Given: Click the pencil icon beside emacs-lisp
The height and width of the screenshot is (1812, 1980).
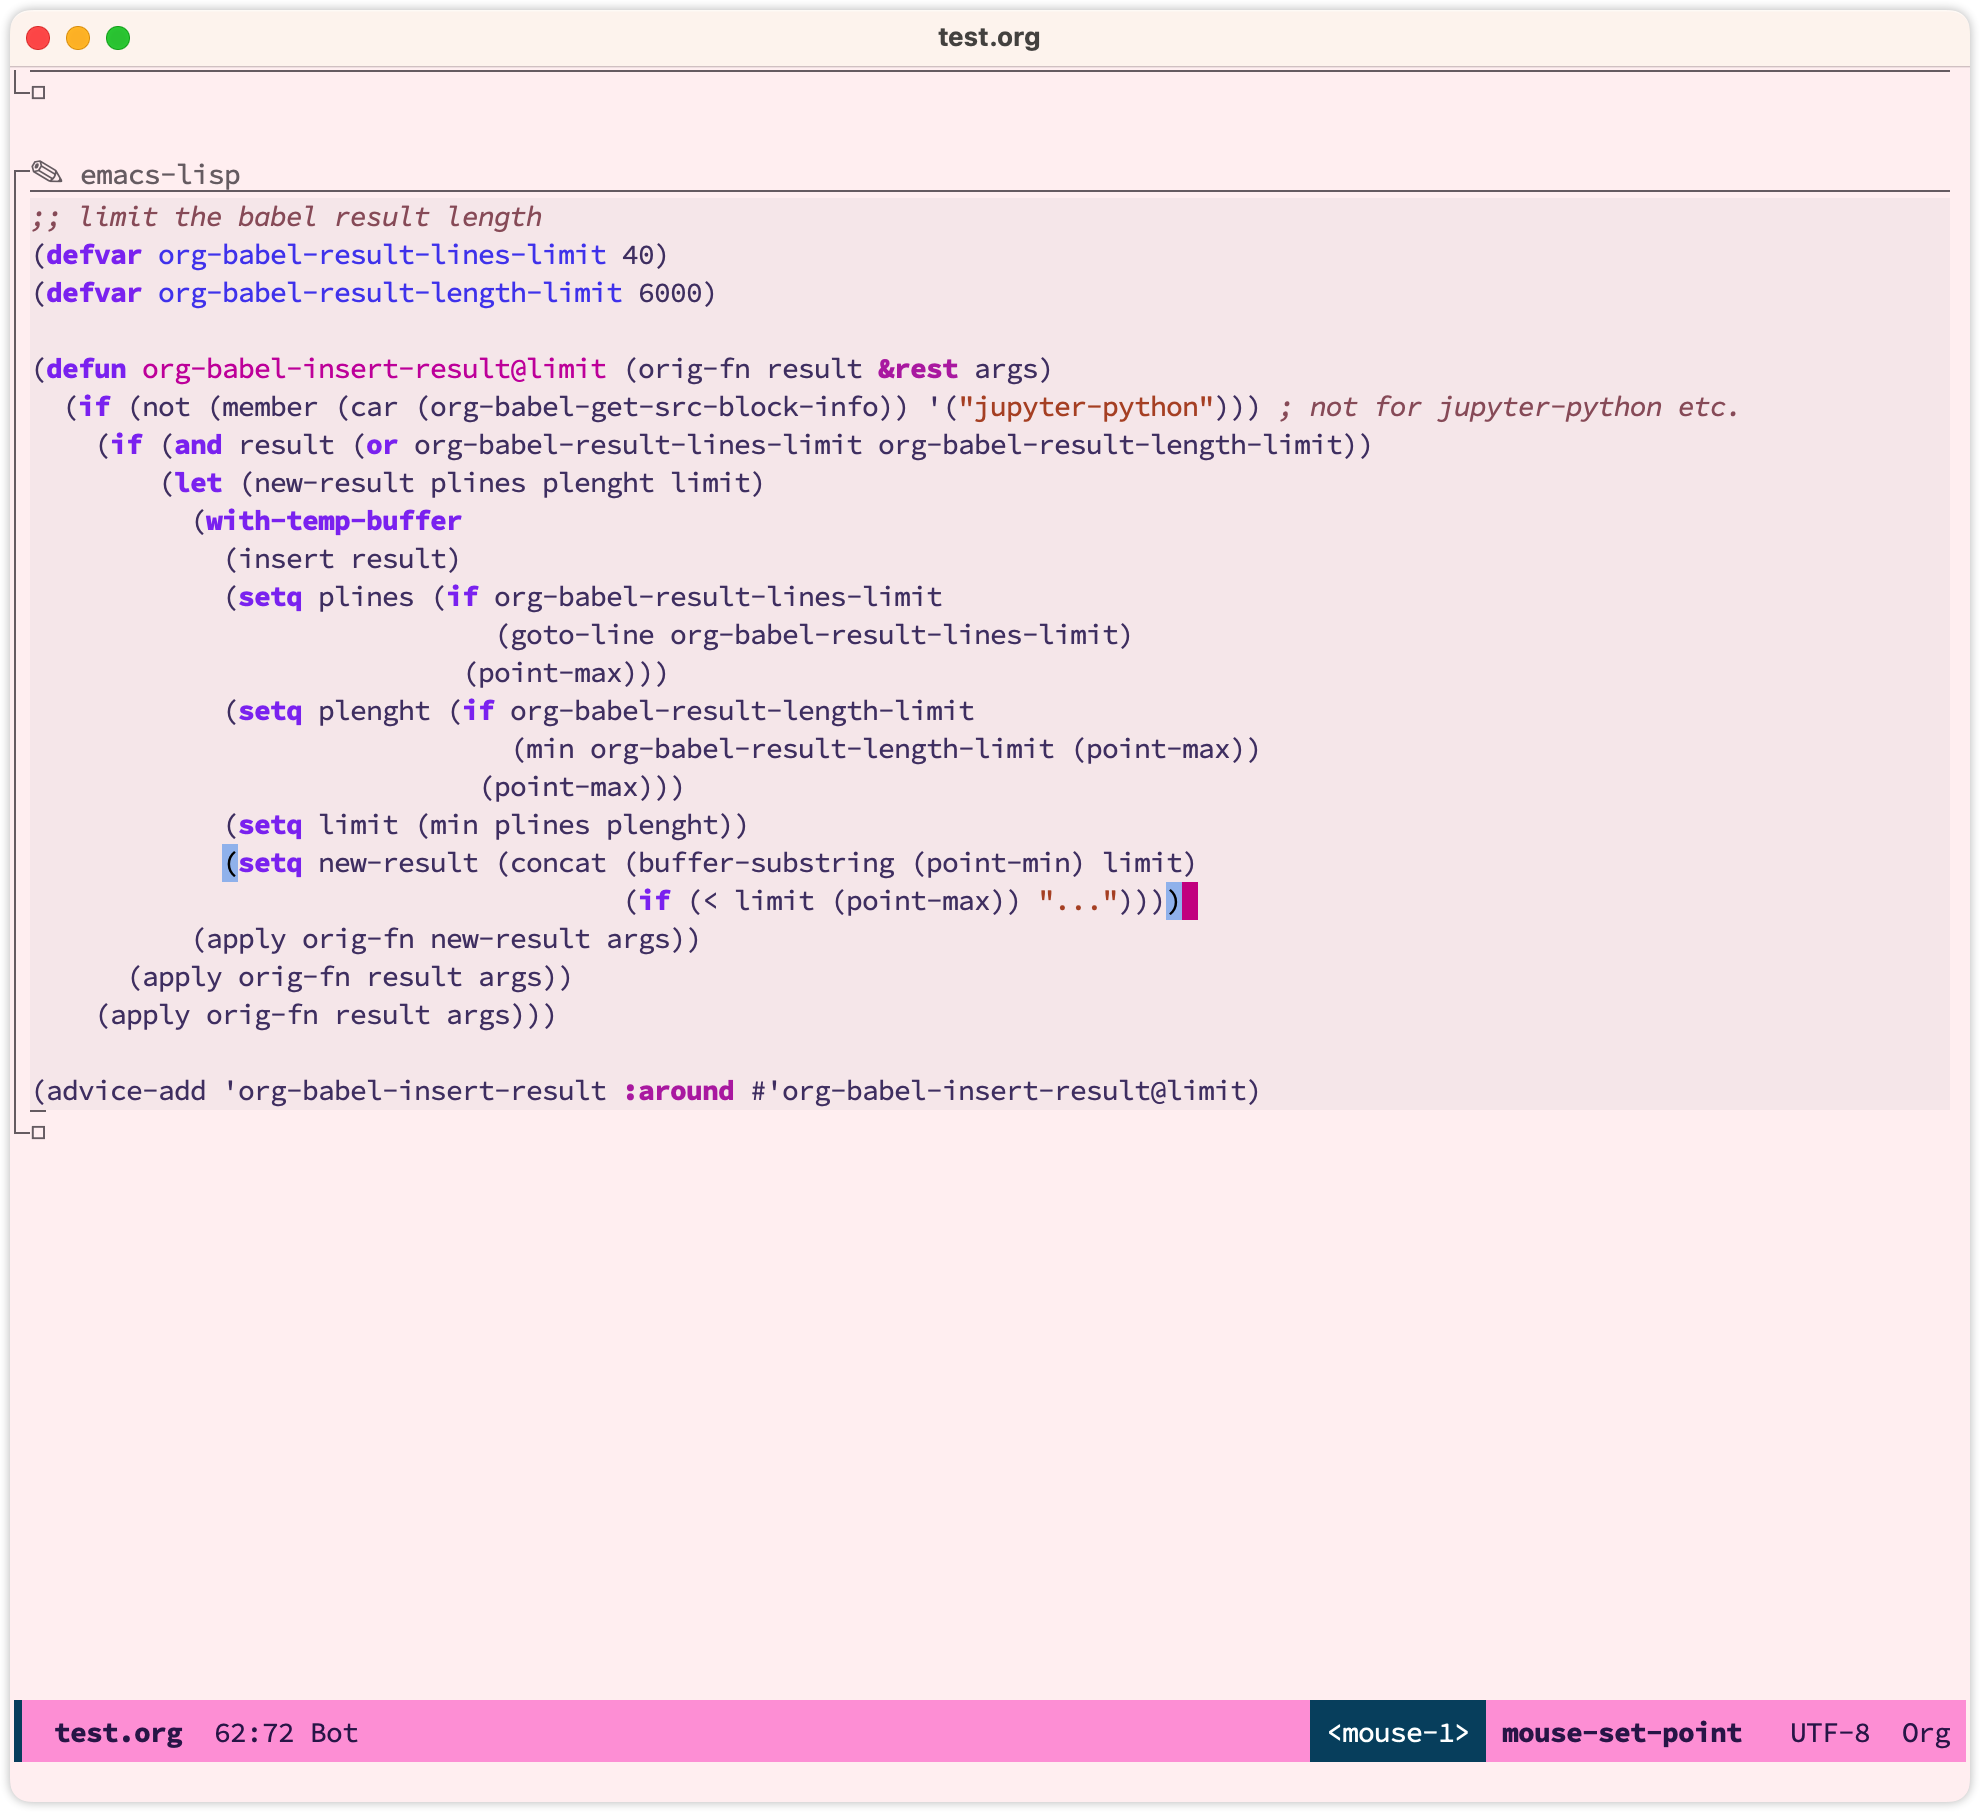Looking at the screenshot, I should [x=47, y=173].
